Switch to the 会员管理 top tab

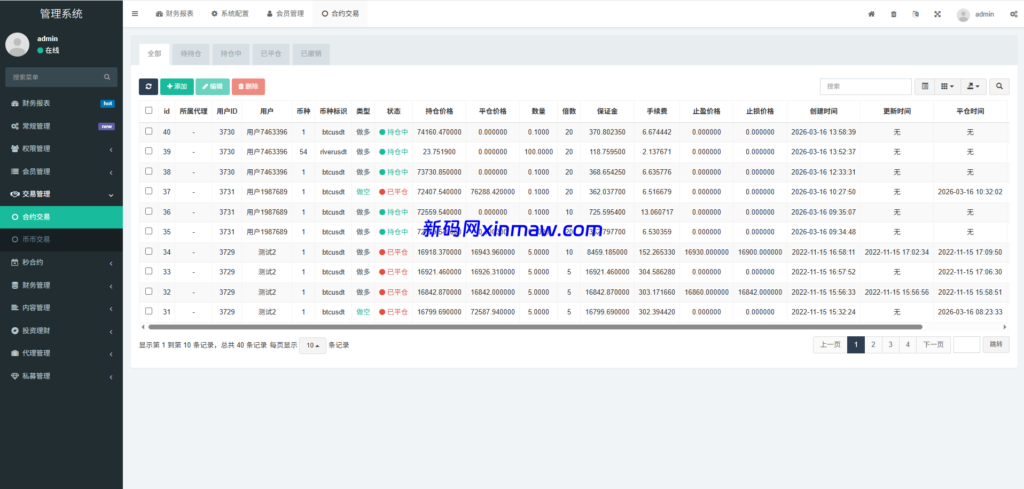(x=285, y=14)
